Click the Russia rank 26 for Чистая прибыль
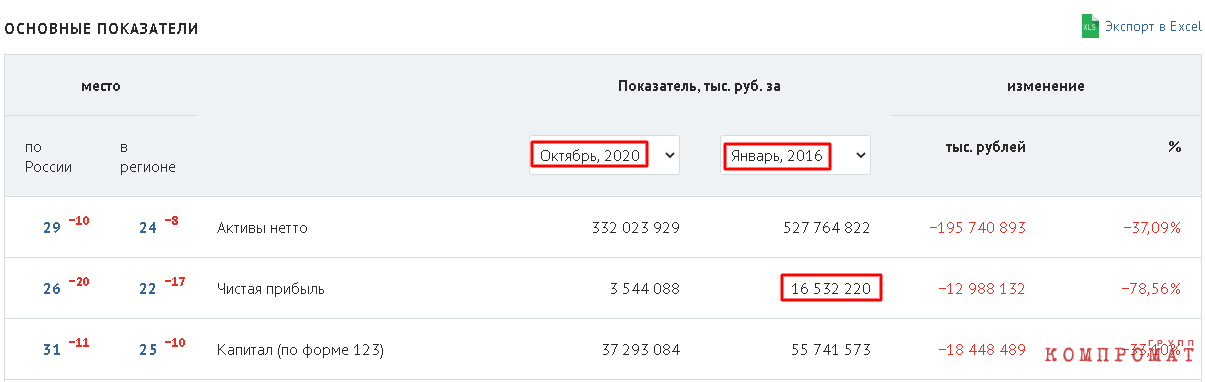Screen dimensions: 1205x382 pyautogui.click(x=52, y=289)
